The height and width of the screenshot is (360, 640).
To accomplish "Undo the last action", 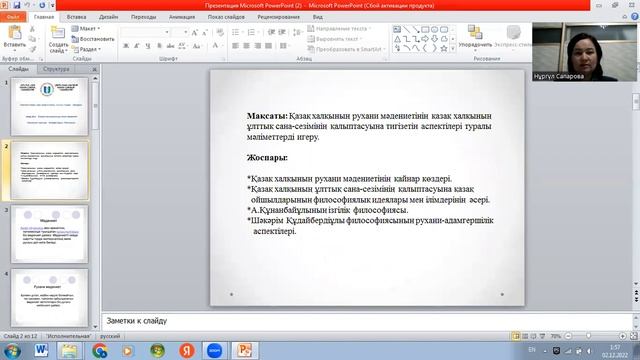I will 27,5.
